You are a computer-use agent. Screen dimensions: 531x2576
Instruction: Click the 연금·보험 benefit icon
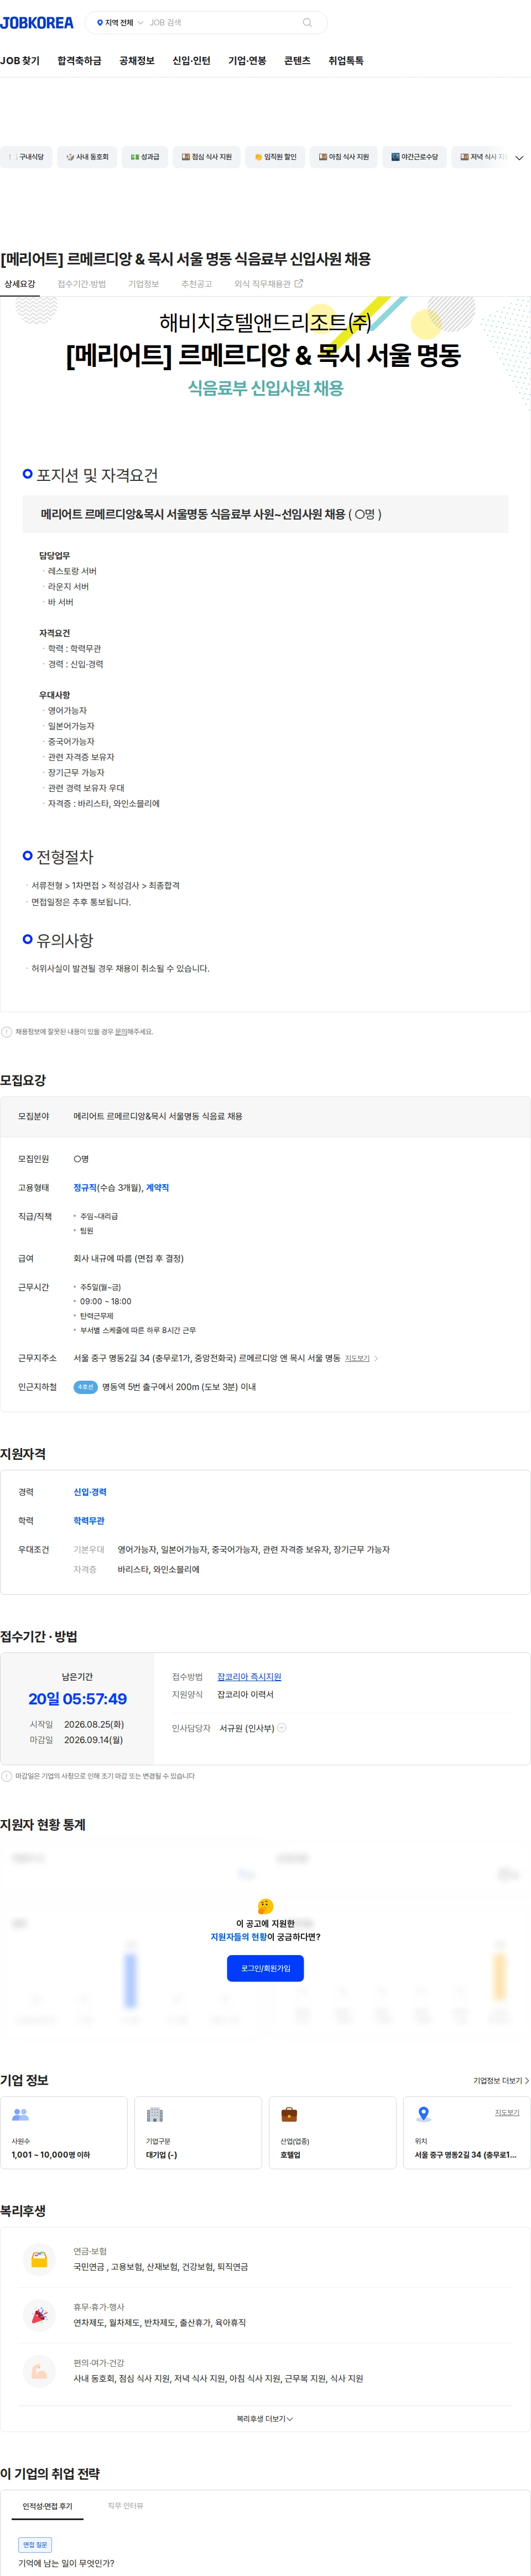click(x=39, y=2259)
